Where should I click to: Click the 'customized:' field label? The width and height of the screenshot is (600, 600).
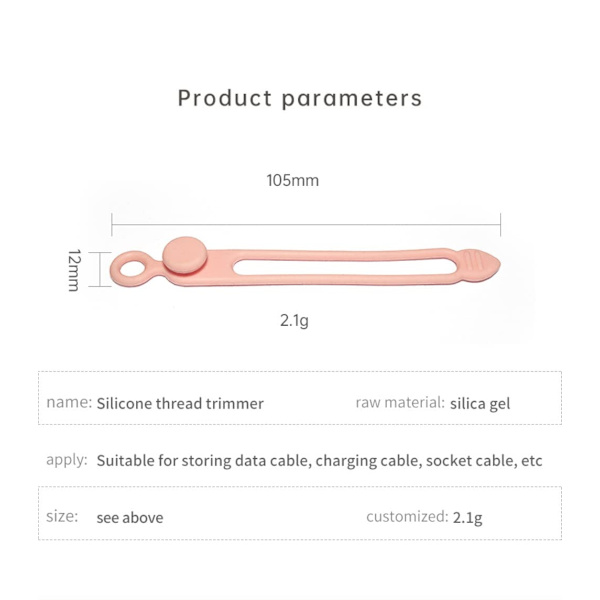pyautogui.click(x=406, y=517)
